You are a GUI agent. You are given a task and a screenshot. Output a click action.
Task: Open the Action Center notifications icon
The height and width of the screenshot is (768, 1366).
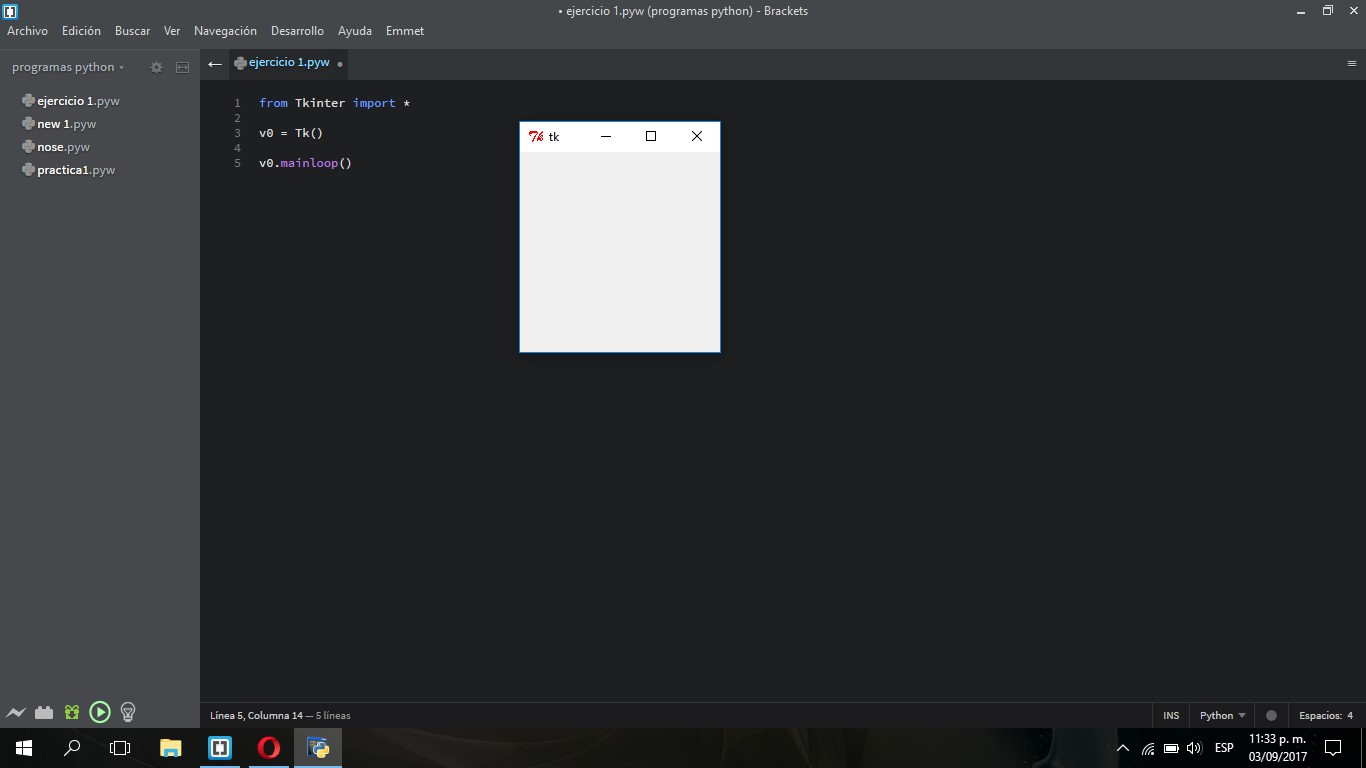click(1332, 748)
